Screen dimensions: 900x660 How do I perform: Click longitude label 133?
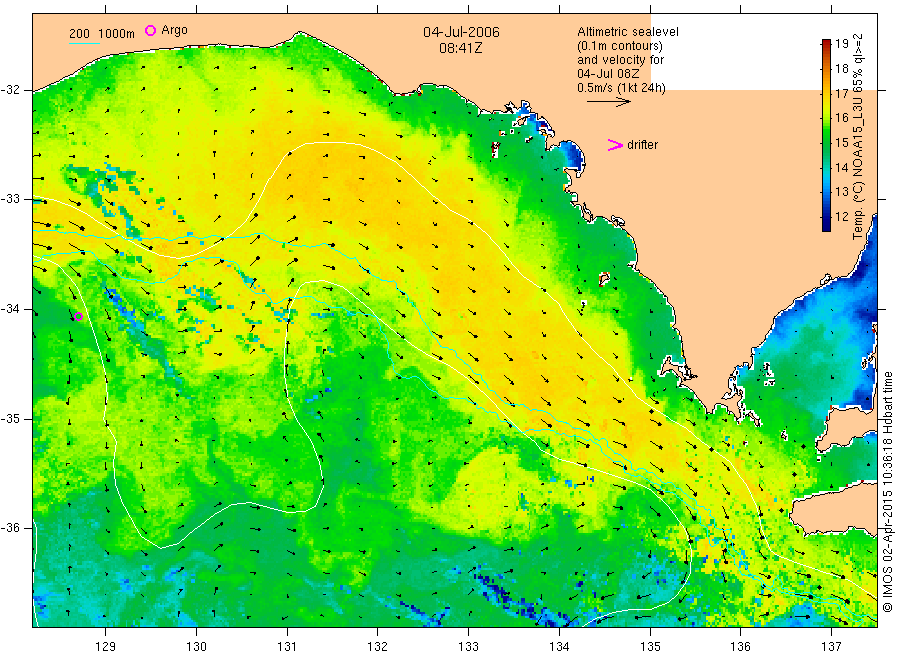tap(468, 647)
